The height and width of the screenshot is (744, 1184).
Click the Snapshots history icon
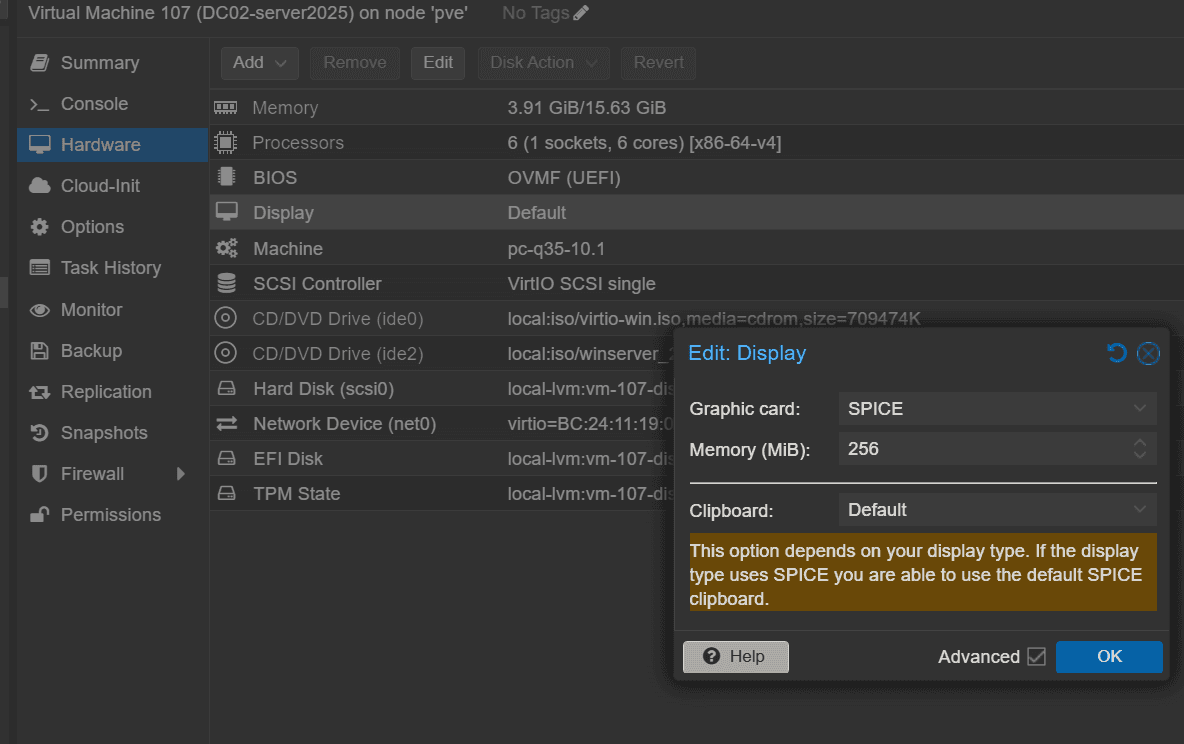click(39, 433)
